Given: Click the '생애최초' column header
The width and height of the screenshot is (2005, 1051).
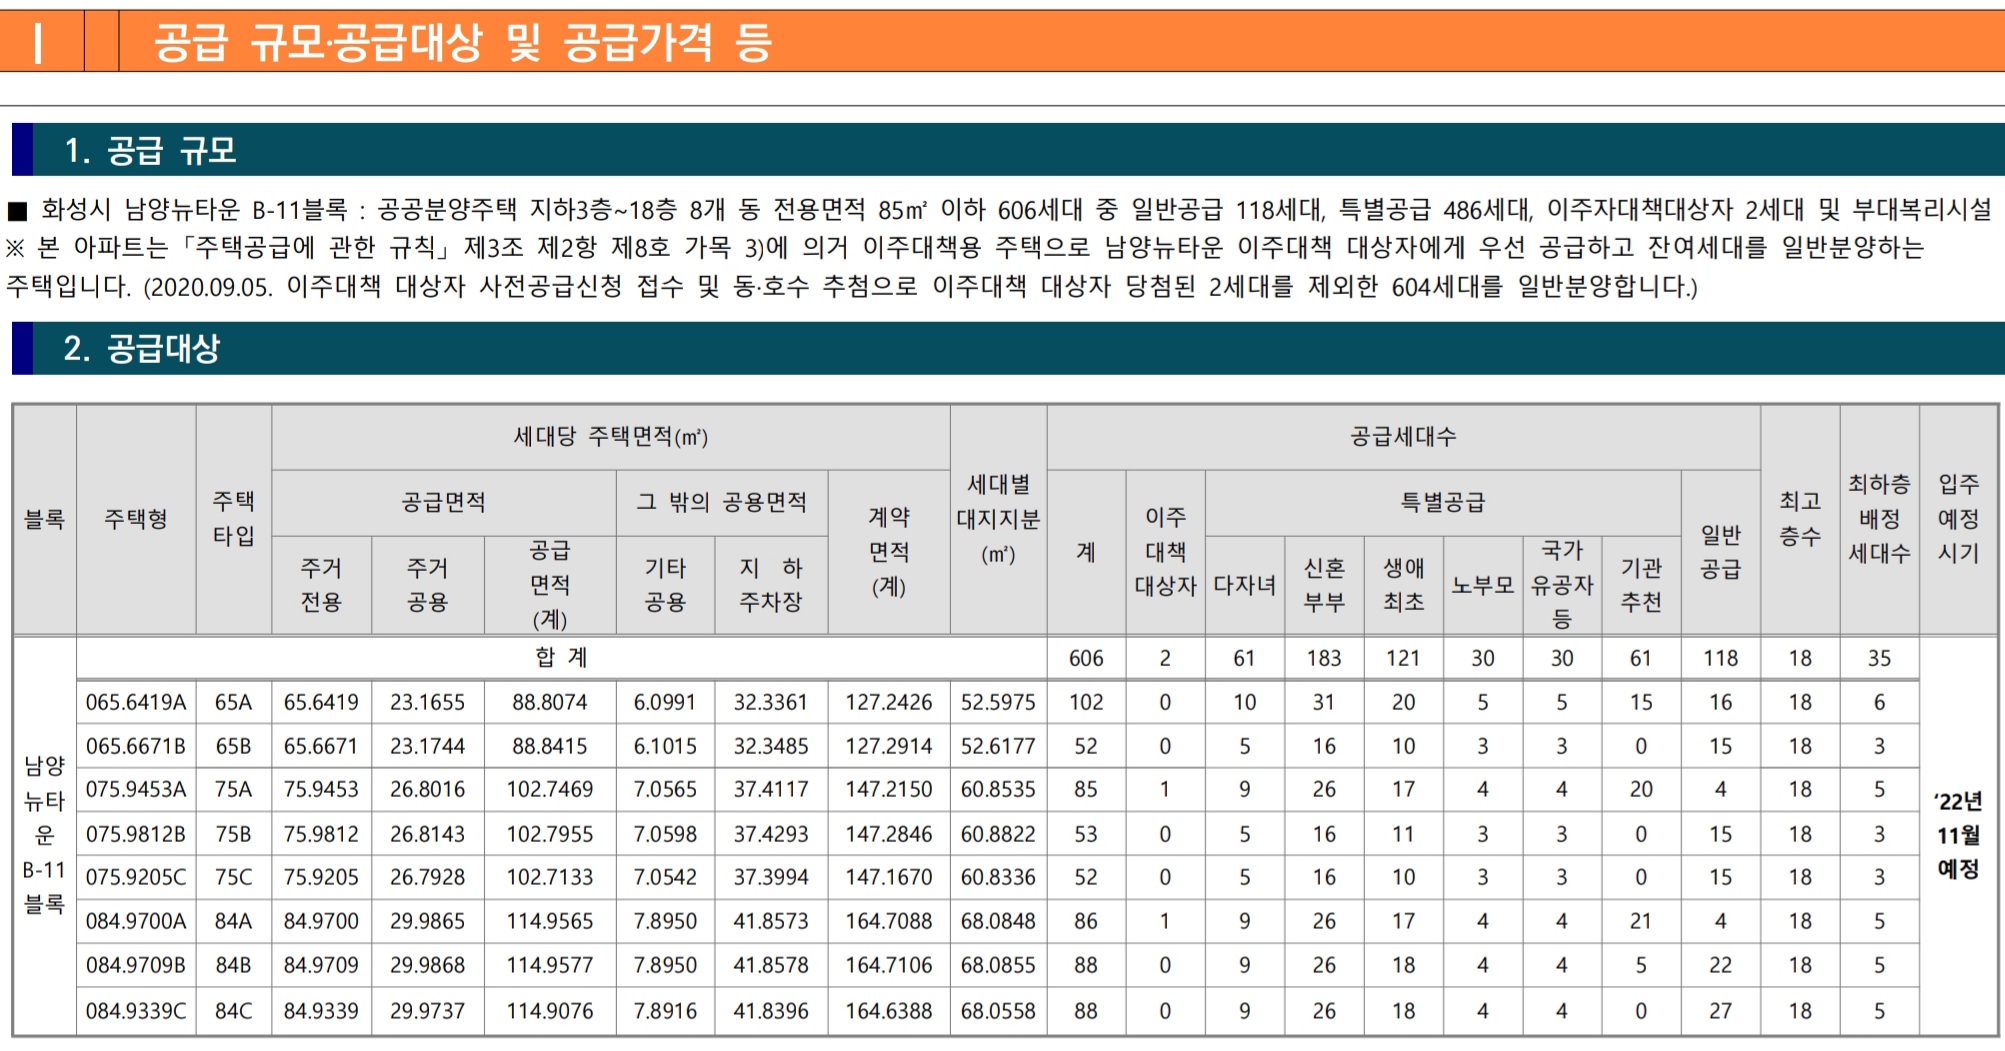Looking at the screenshot, I should [x=1403, y=585].
